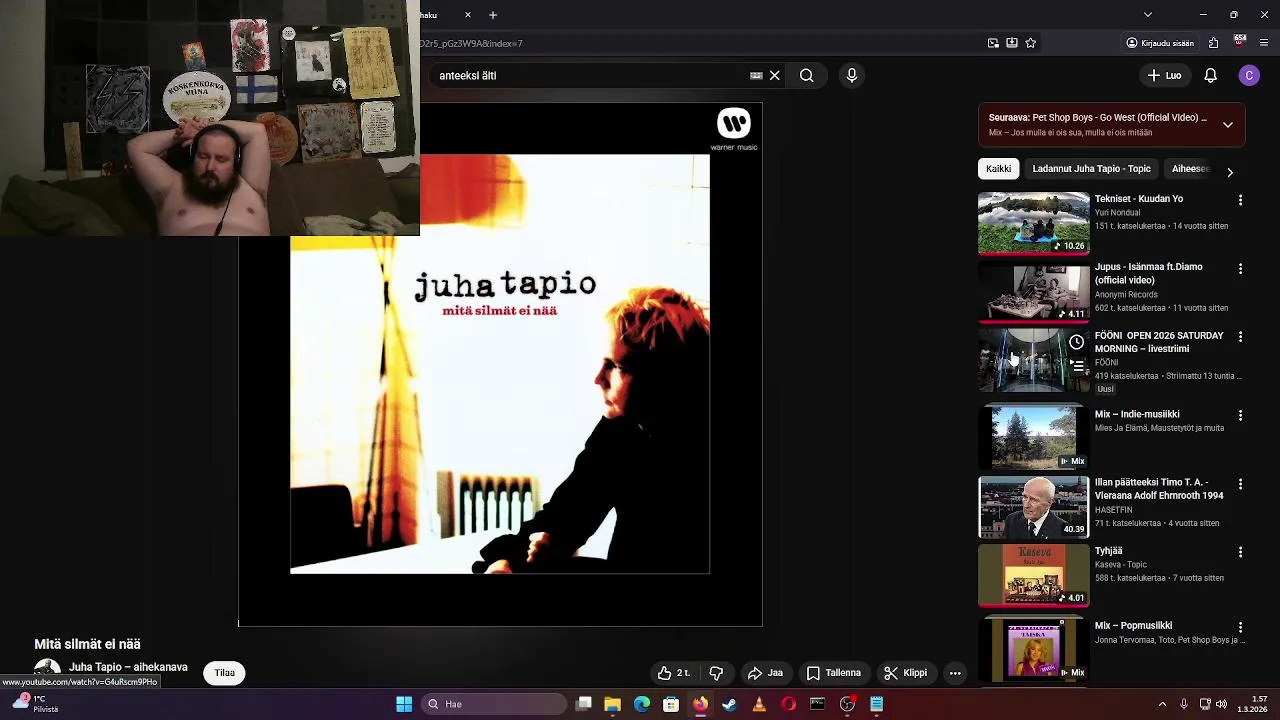1280x720 pixels.
Task: Open the on-screen keyboard icon in search box
Action: click(x=756, y=75)
